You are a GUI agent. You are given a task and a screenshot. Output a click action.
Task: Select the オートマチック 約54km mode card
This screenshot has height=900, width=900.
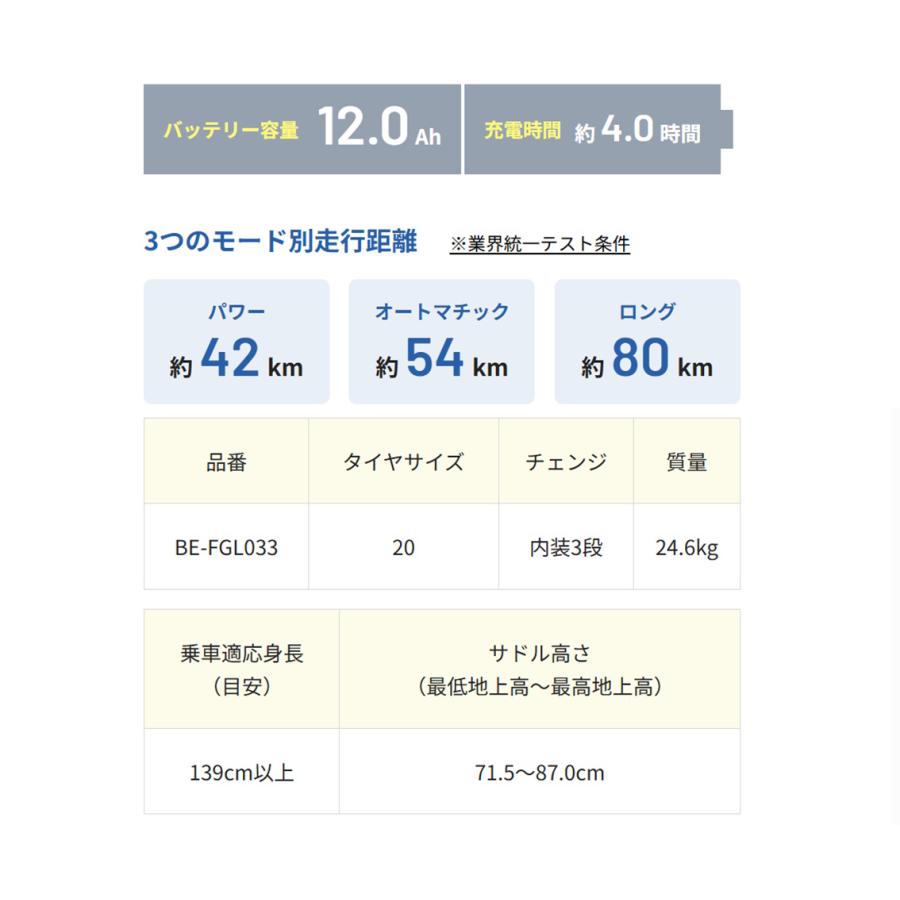tap(441, 341)
